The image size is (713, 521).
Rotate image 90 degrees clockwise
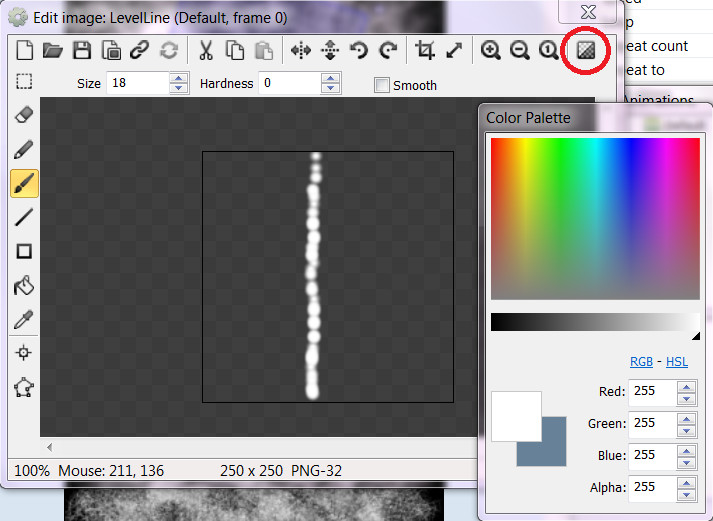click(388, 50)
